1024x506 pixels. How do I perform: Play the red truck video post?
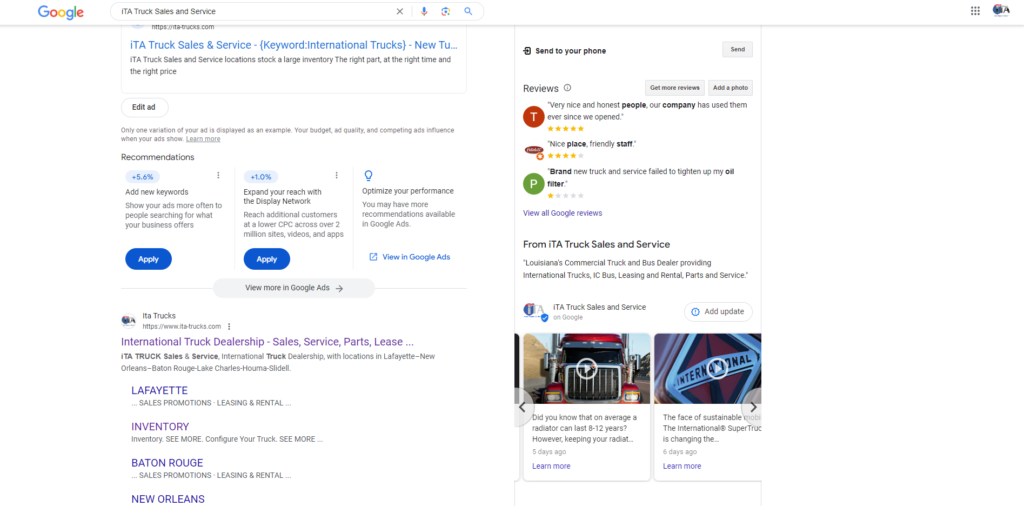[x=586, y=368]
